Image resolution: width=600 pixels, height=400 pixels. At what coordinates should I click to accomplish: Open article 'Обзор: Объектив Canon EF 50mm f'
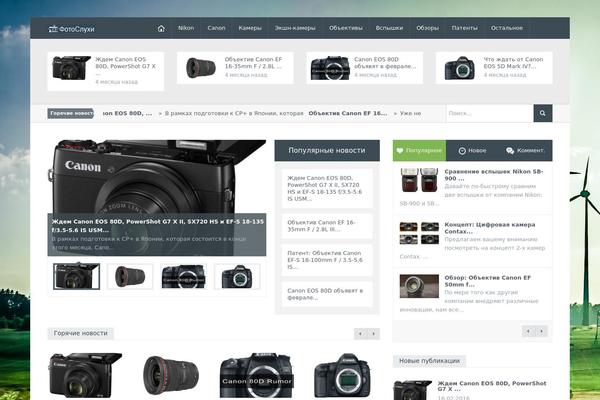pos(488,281)
